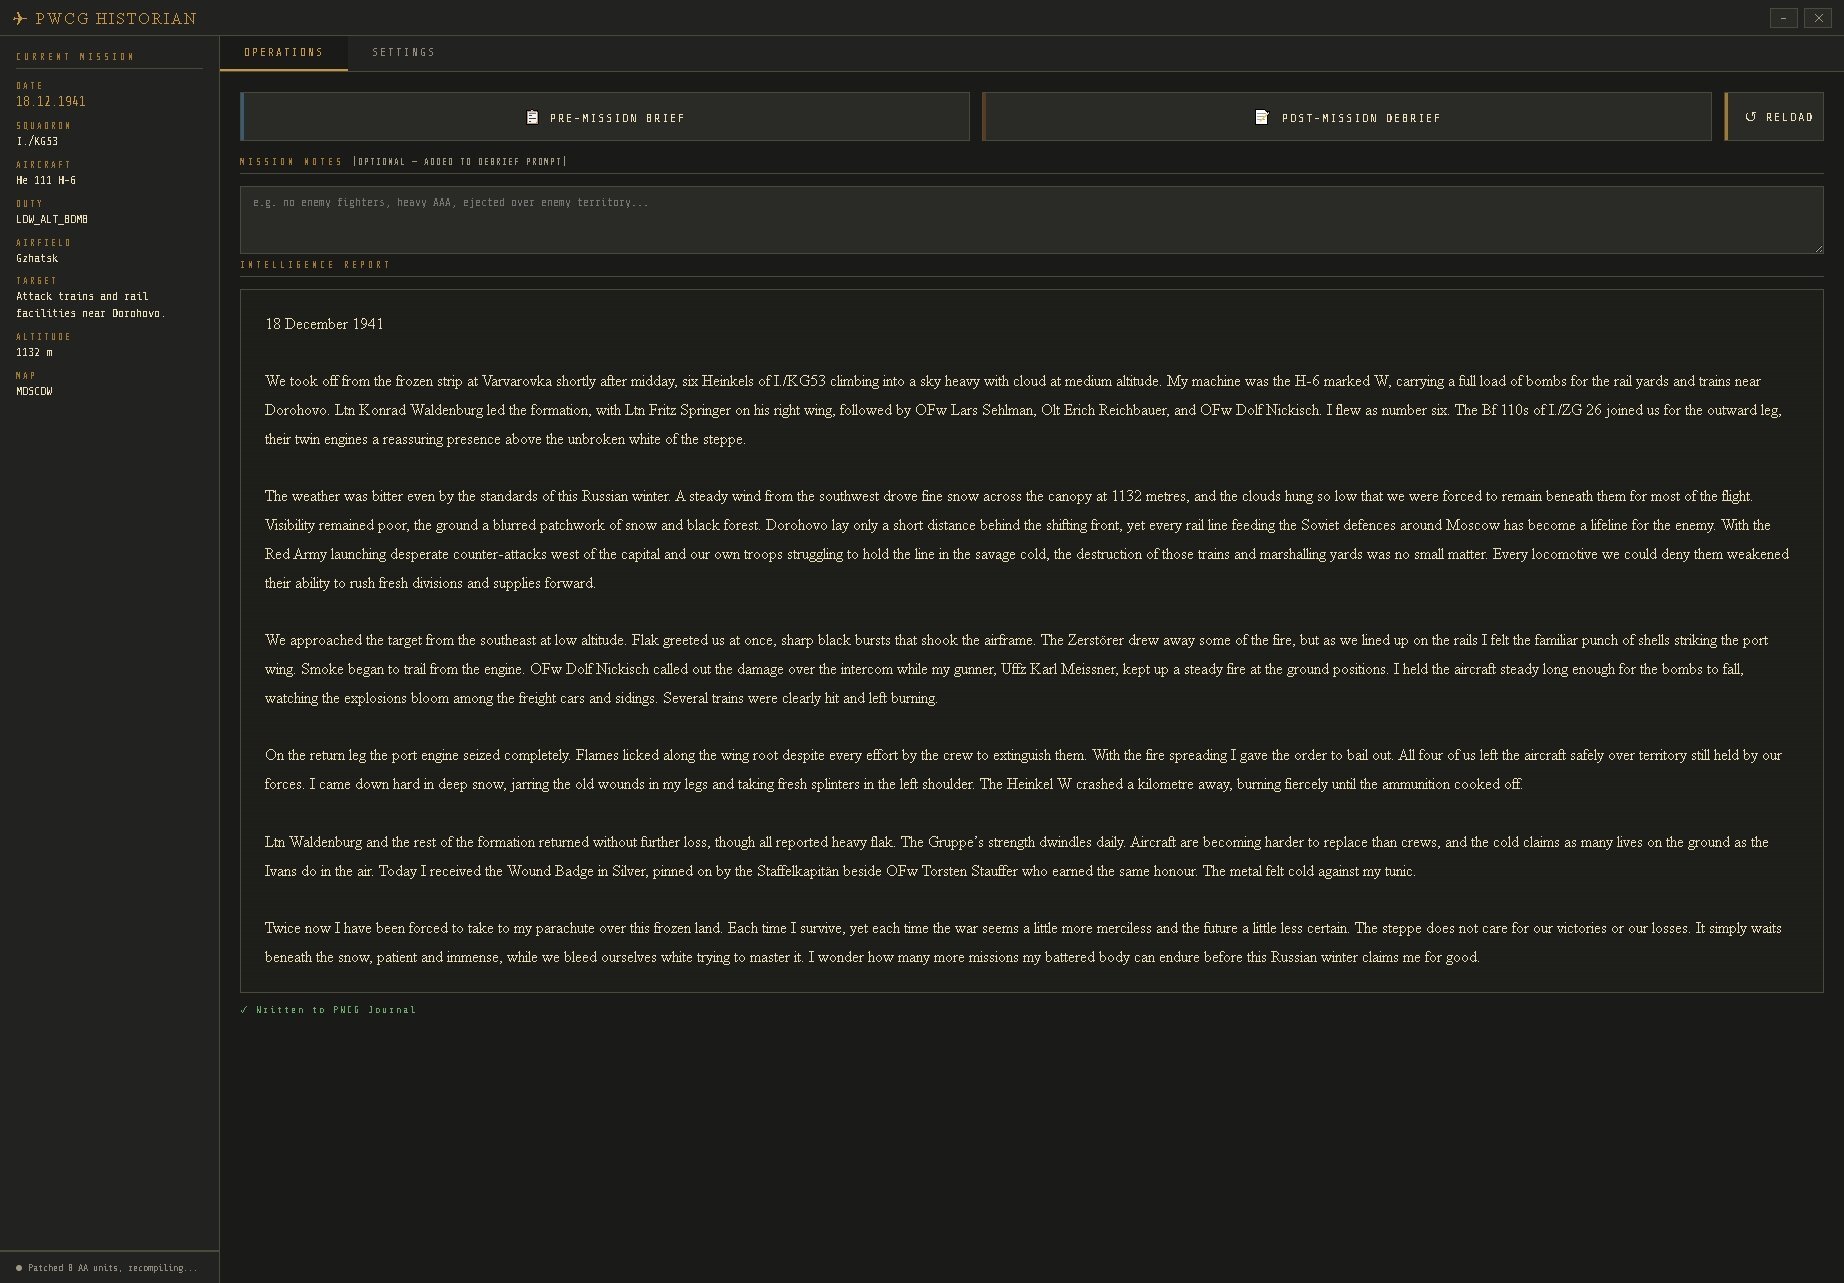Switch to the Settings tab

[x=403, y=52]
